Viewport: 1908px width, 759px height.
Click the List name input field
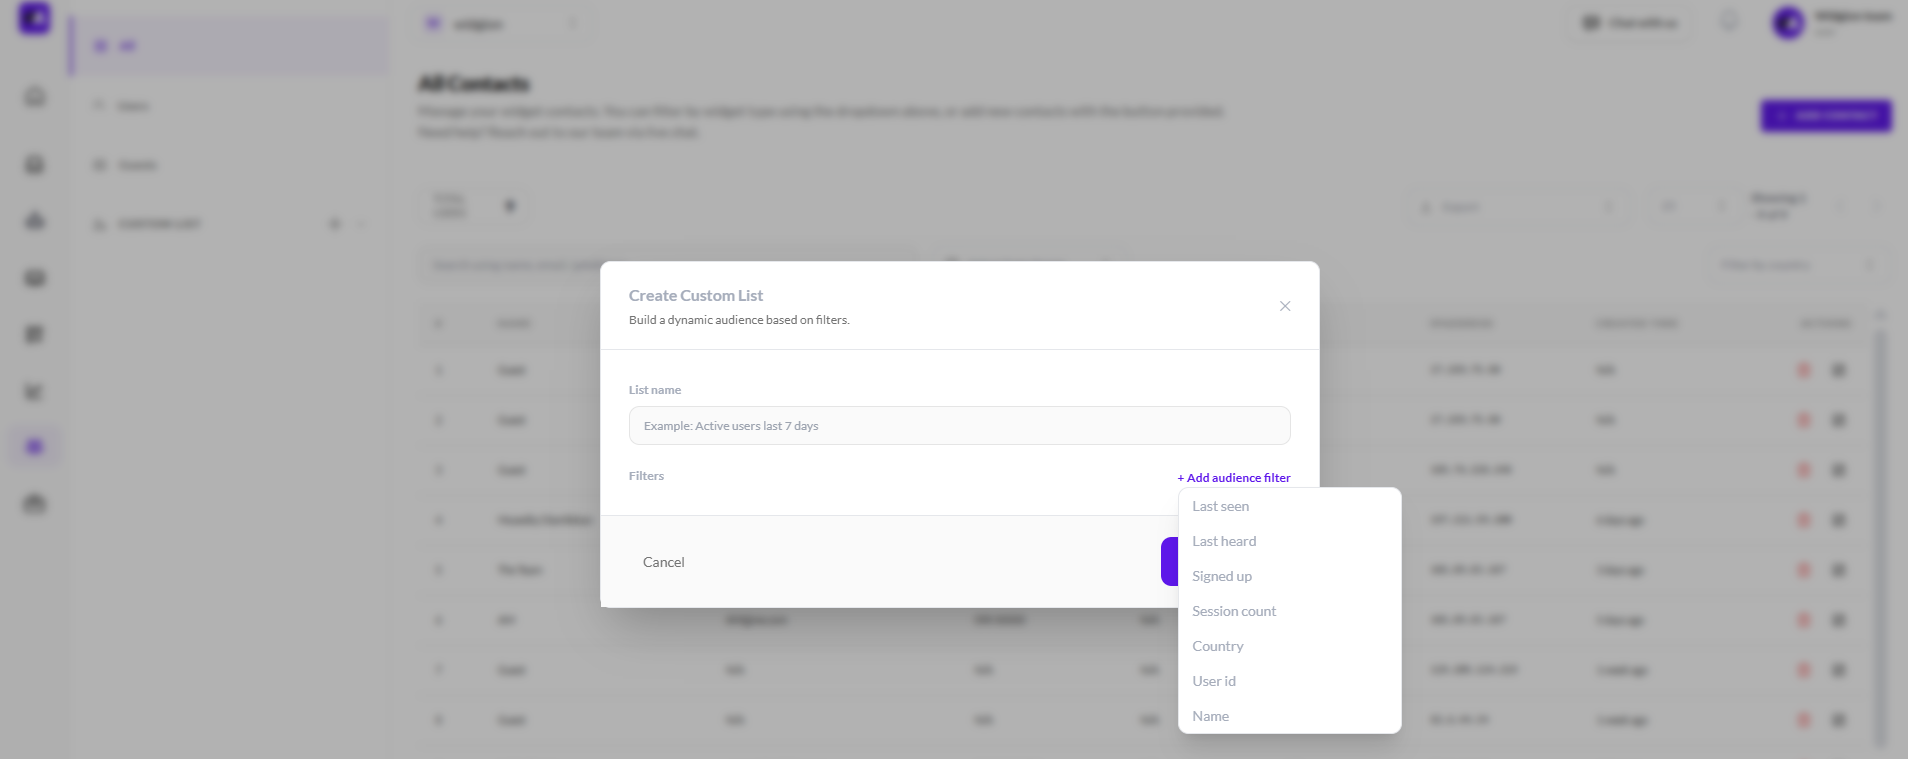point(959,426)
